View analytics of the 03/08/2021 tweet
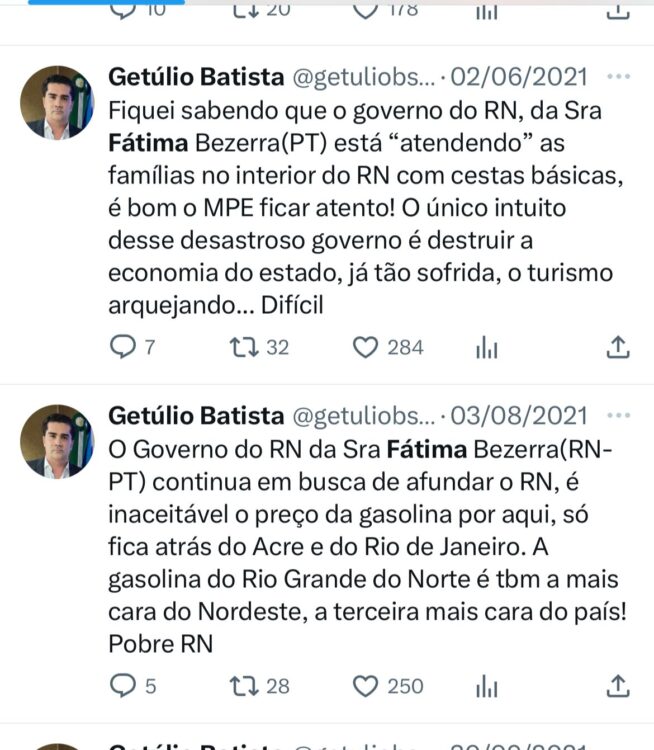The height and width of the screenshot is (750, 654). [x=487, y=686]
